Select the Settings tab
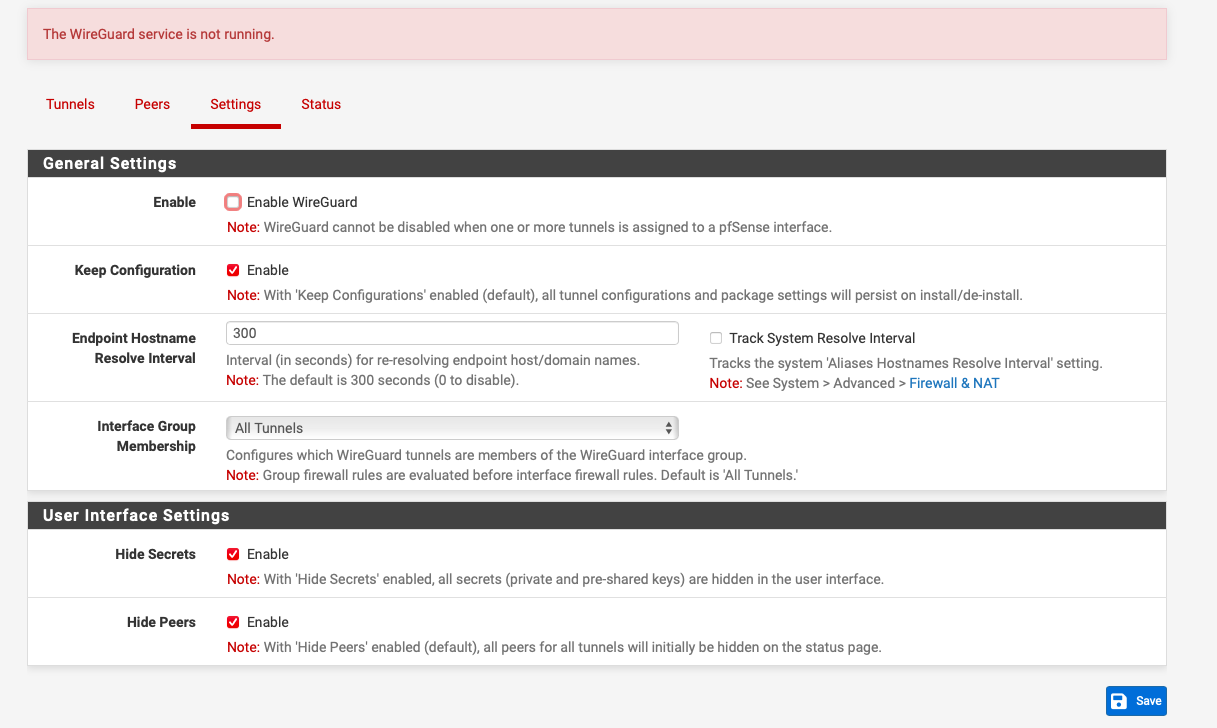The image size is (1217, 728). click(x=235, y=104)
